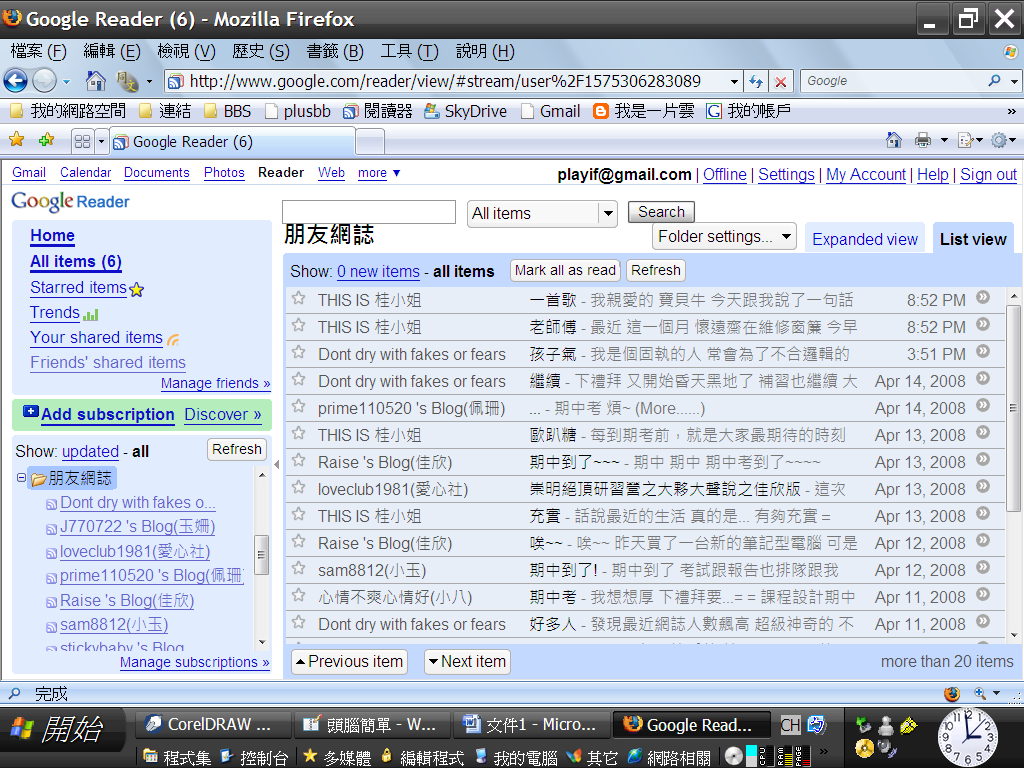Click the Next item button
Image resolution: width=1024 pixels, height=768 pixels.
tap(467, 662)
